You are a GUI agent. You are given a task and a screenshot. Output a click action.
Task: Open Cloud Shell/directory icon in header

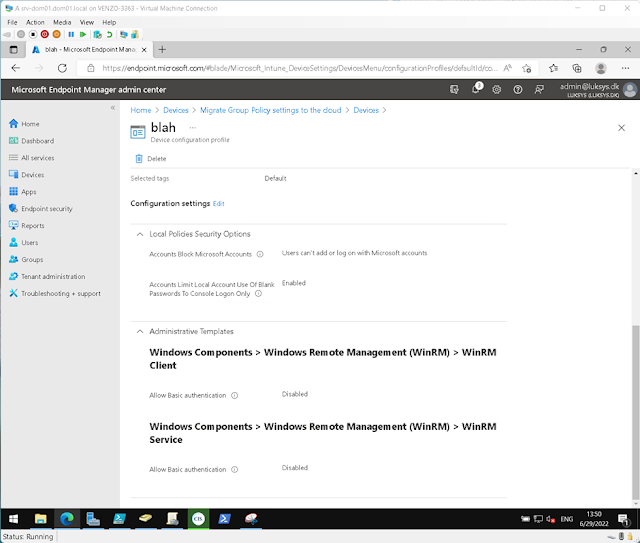(454, 89)
